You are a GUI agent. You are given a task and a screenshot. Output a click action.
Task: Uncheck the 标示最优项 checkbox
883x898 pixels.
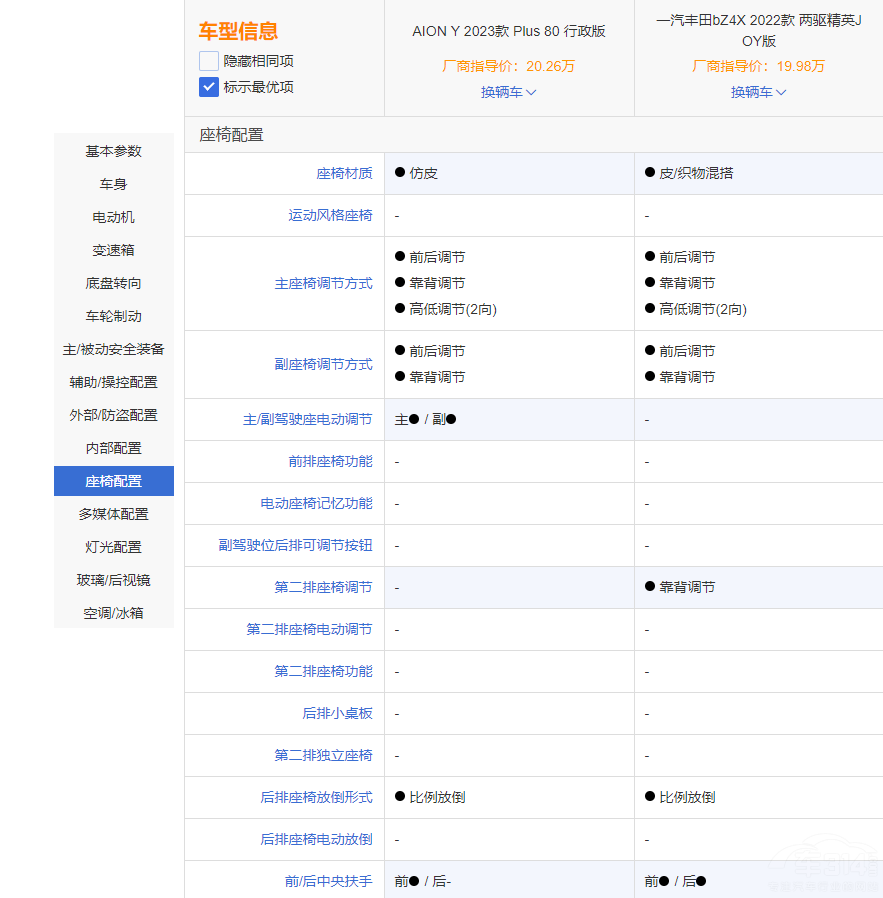point(208,87)
